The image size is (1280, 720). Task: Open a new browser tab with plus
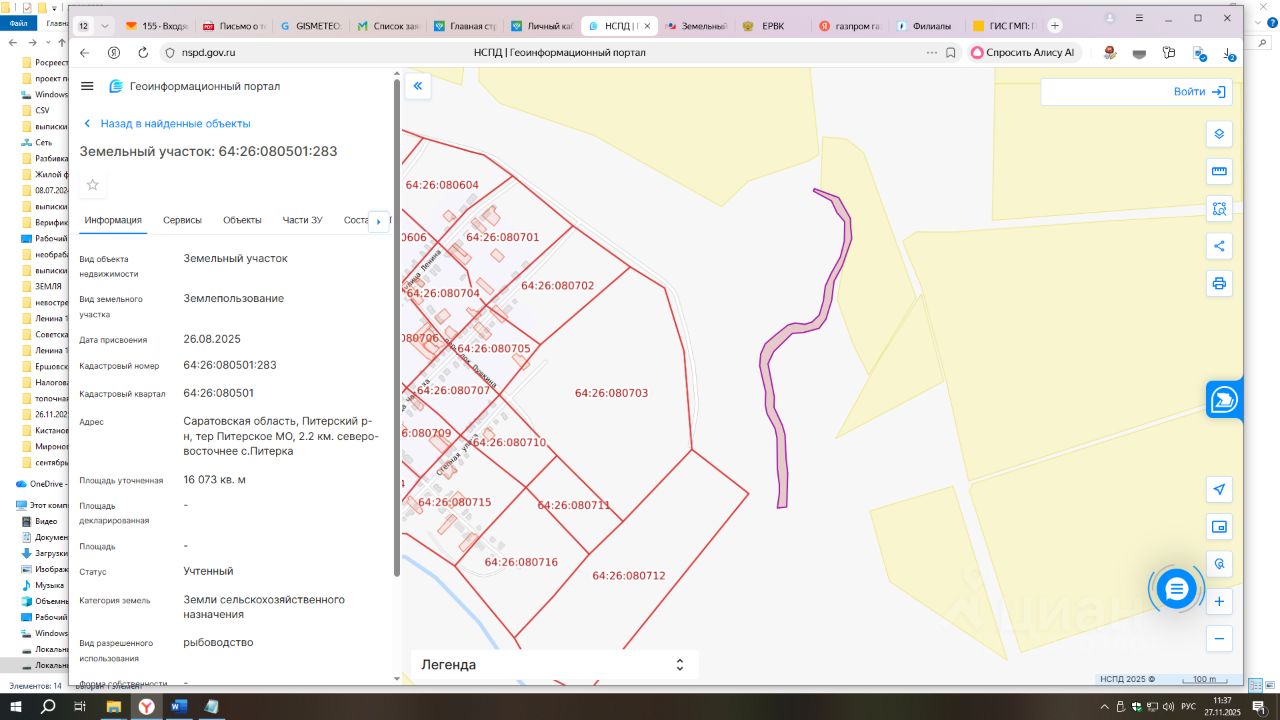point(1054,26)
